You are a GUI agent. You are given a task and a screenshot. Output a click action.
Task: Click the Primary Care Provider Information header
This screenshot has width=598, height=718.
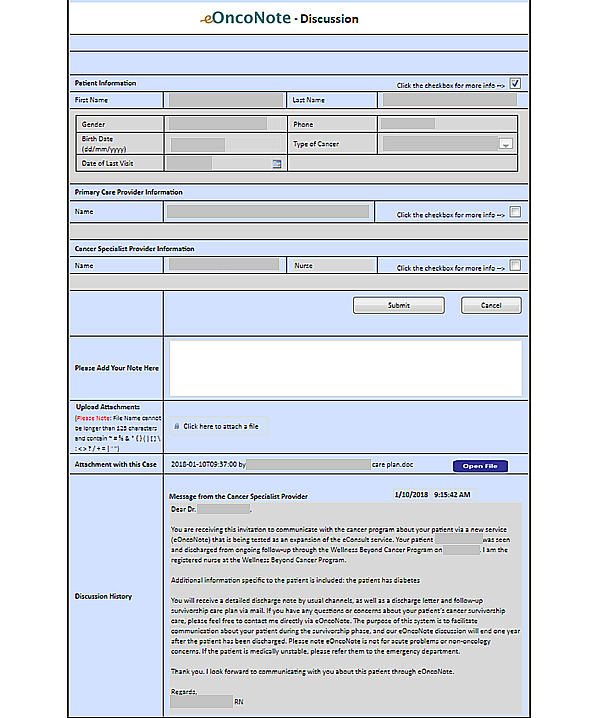128,192
